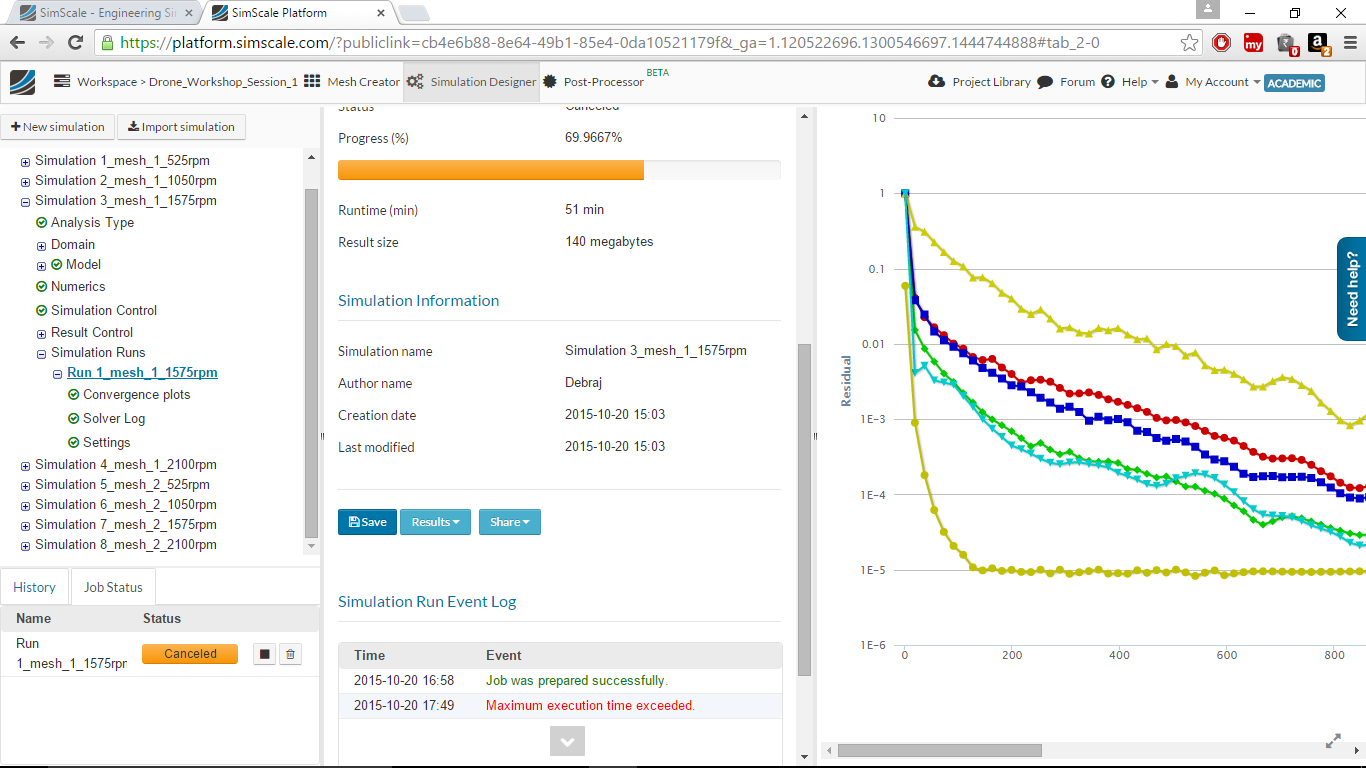The width and height of the screenshot is (1366, 768).
Task: Click the browser forward arrow
Action: point(46,43)
